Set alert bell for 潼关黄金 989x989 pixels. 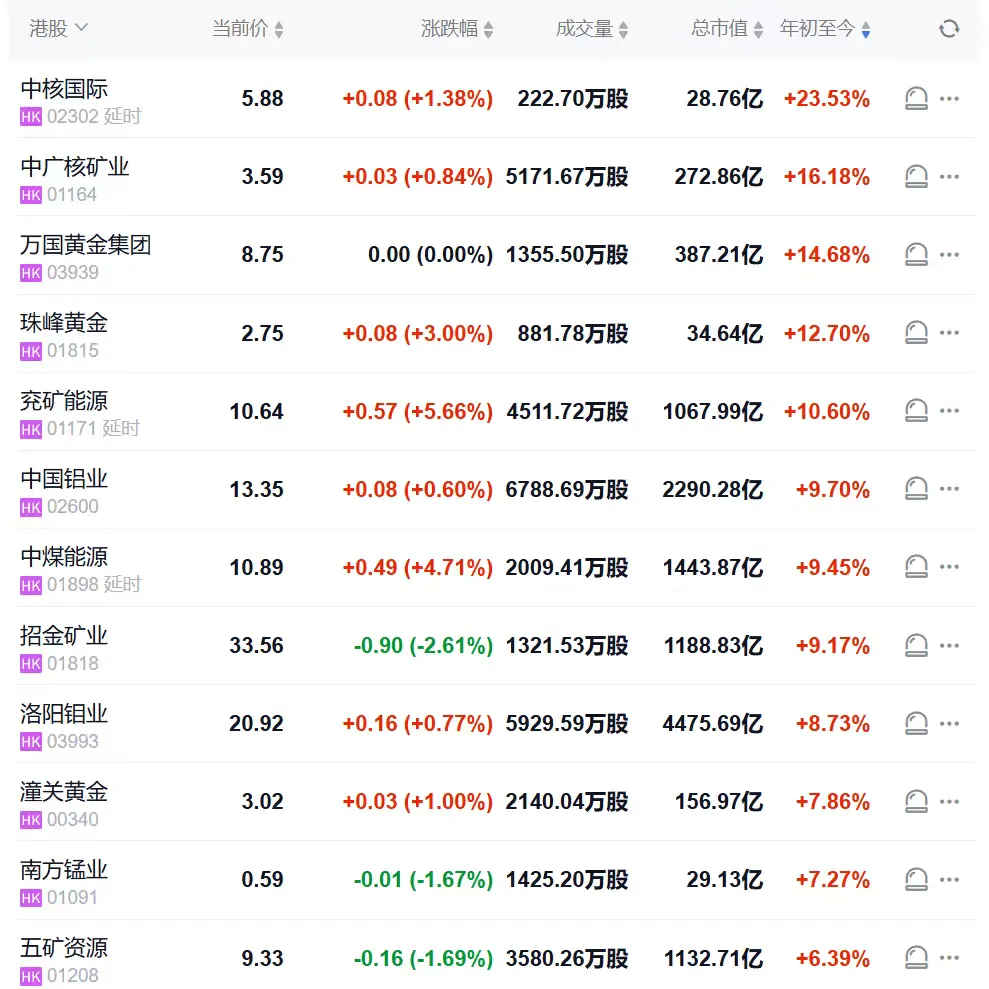[x=916, y=802]
